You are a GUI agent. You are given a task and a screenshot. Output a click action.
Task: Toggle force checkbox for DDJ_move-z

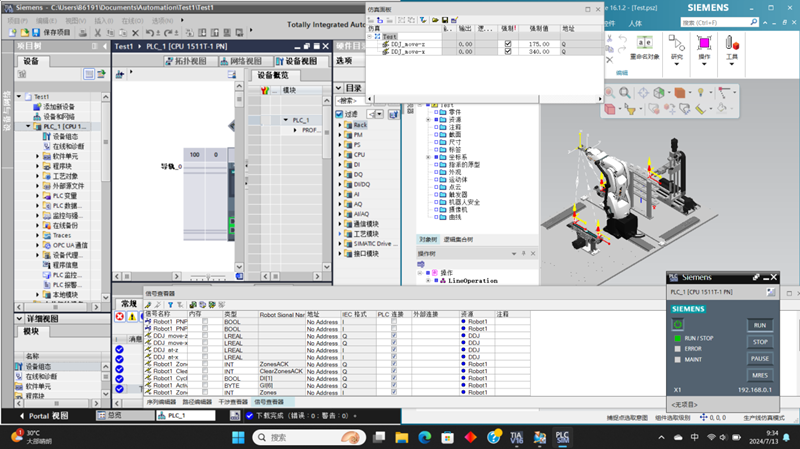click(x=508, y=44)
